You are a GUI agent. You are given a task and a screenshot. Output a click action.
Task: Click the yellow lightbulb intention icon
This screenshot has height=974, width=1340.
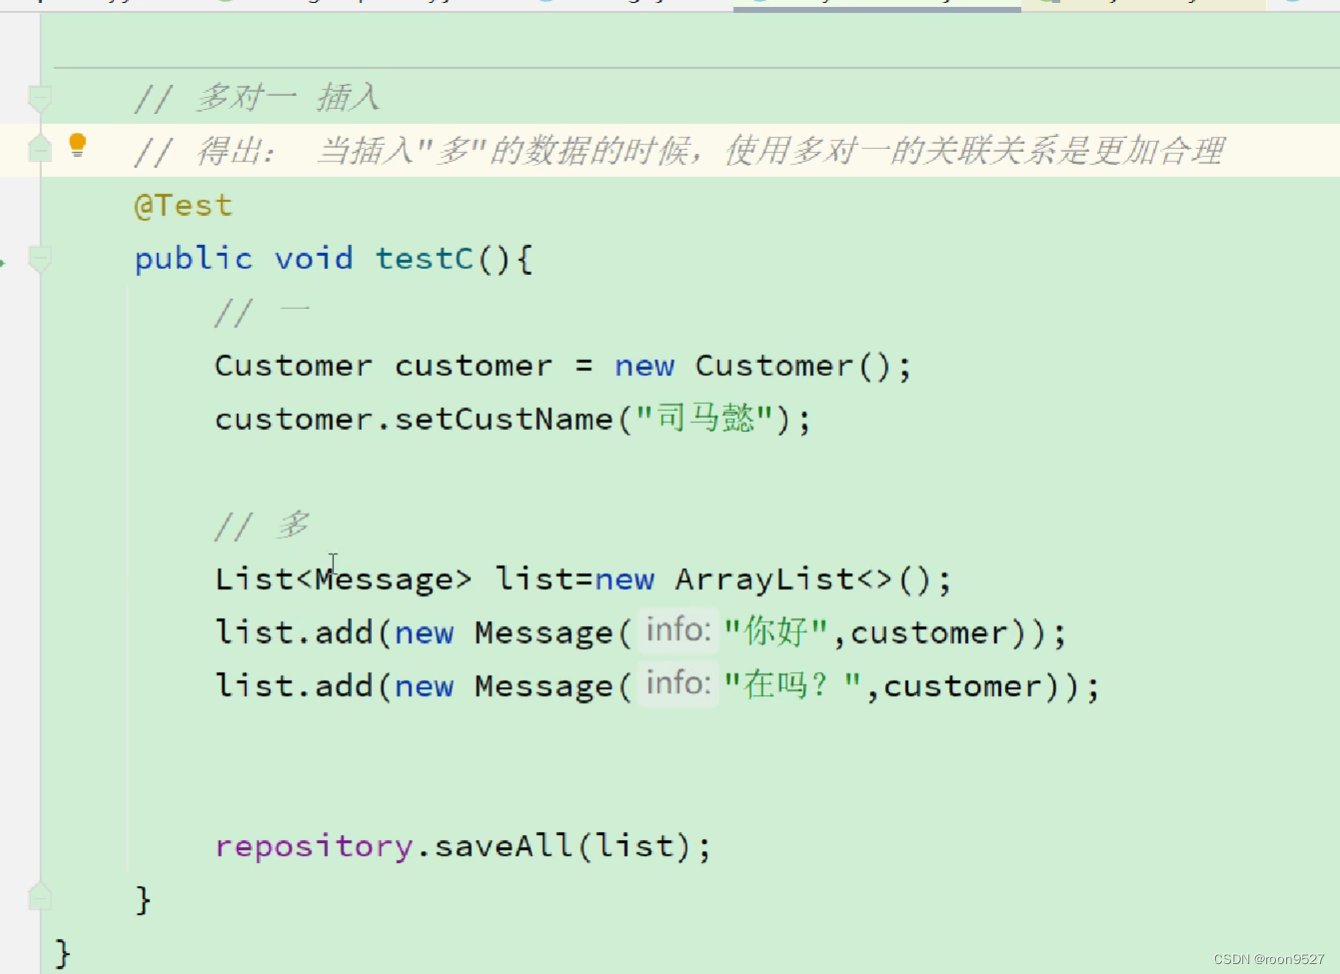click(77, 145)
